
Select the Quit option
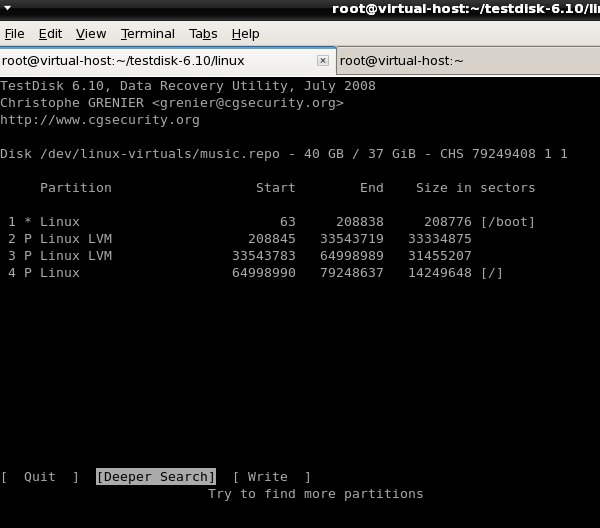(x=40, y=477)
